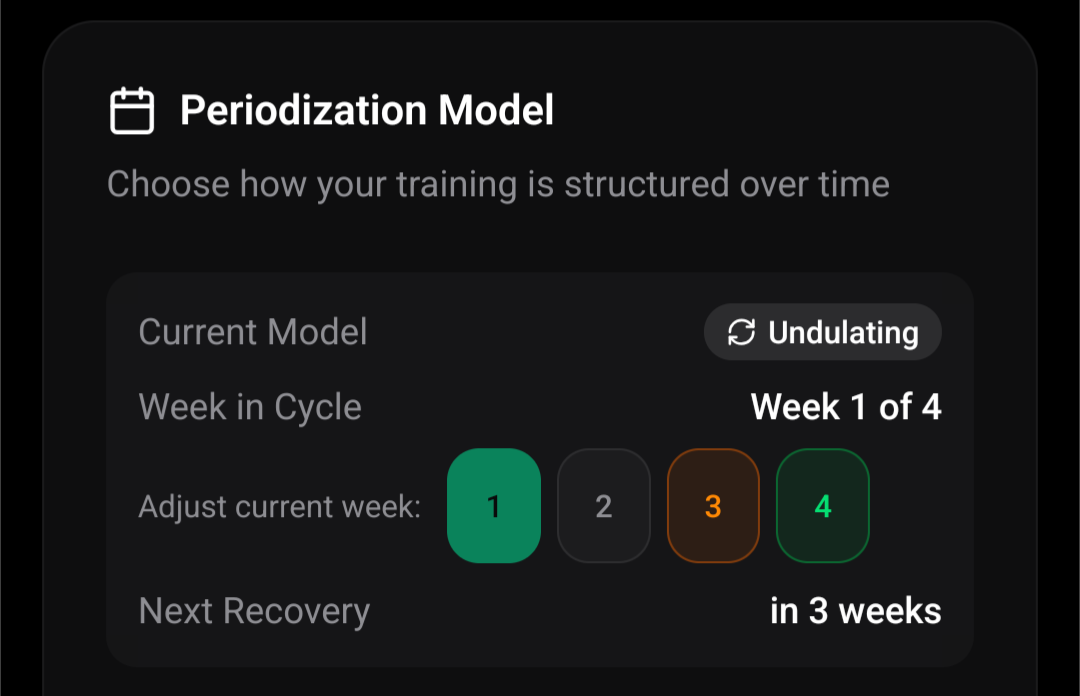Click the 'Choose how your training is structured' subtitle

498,184
